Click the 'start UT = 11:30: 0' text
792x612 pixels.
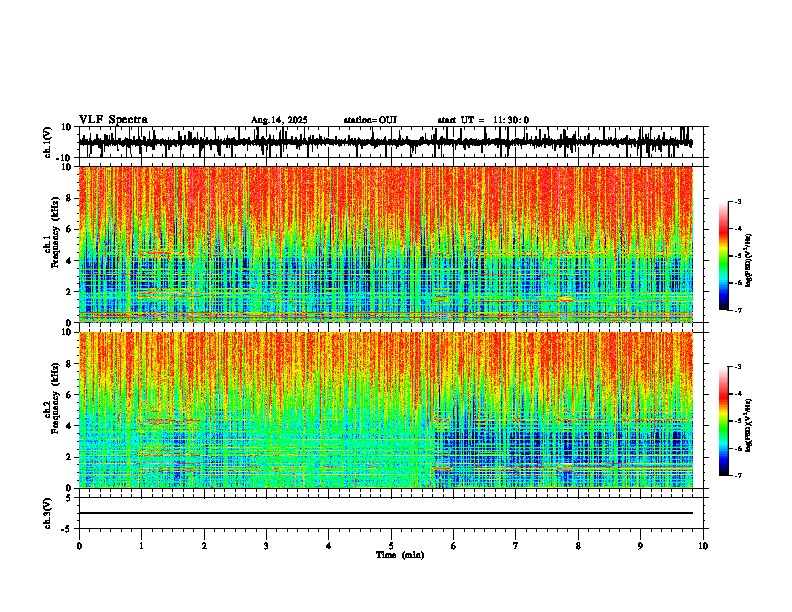coord(483,120)
